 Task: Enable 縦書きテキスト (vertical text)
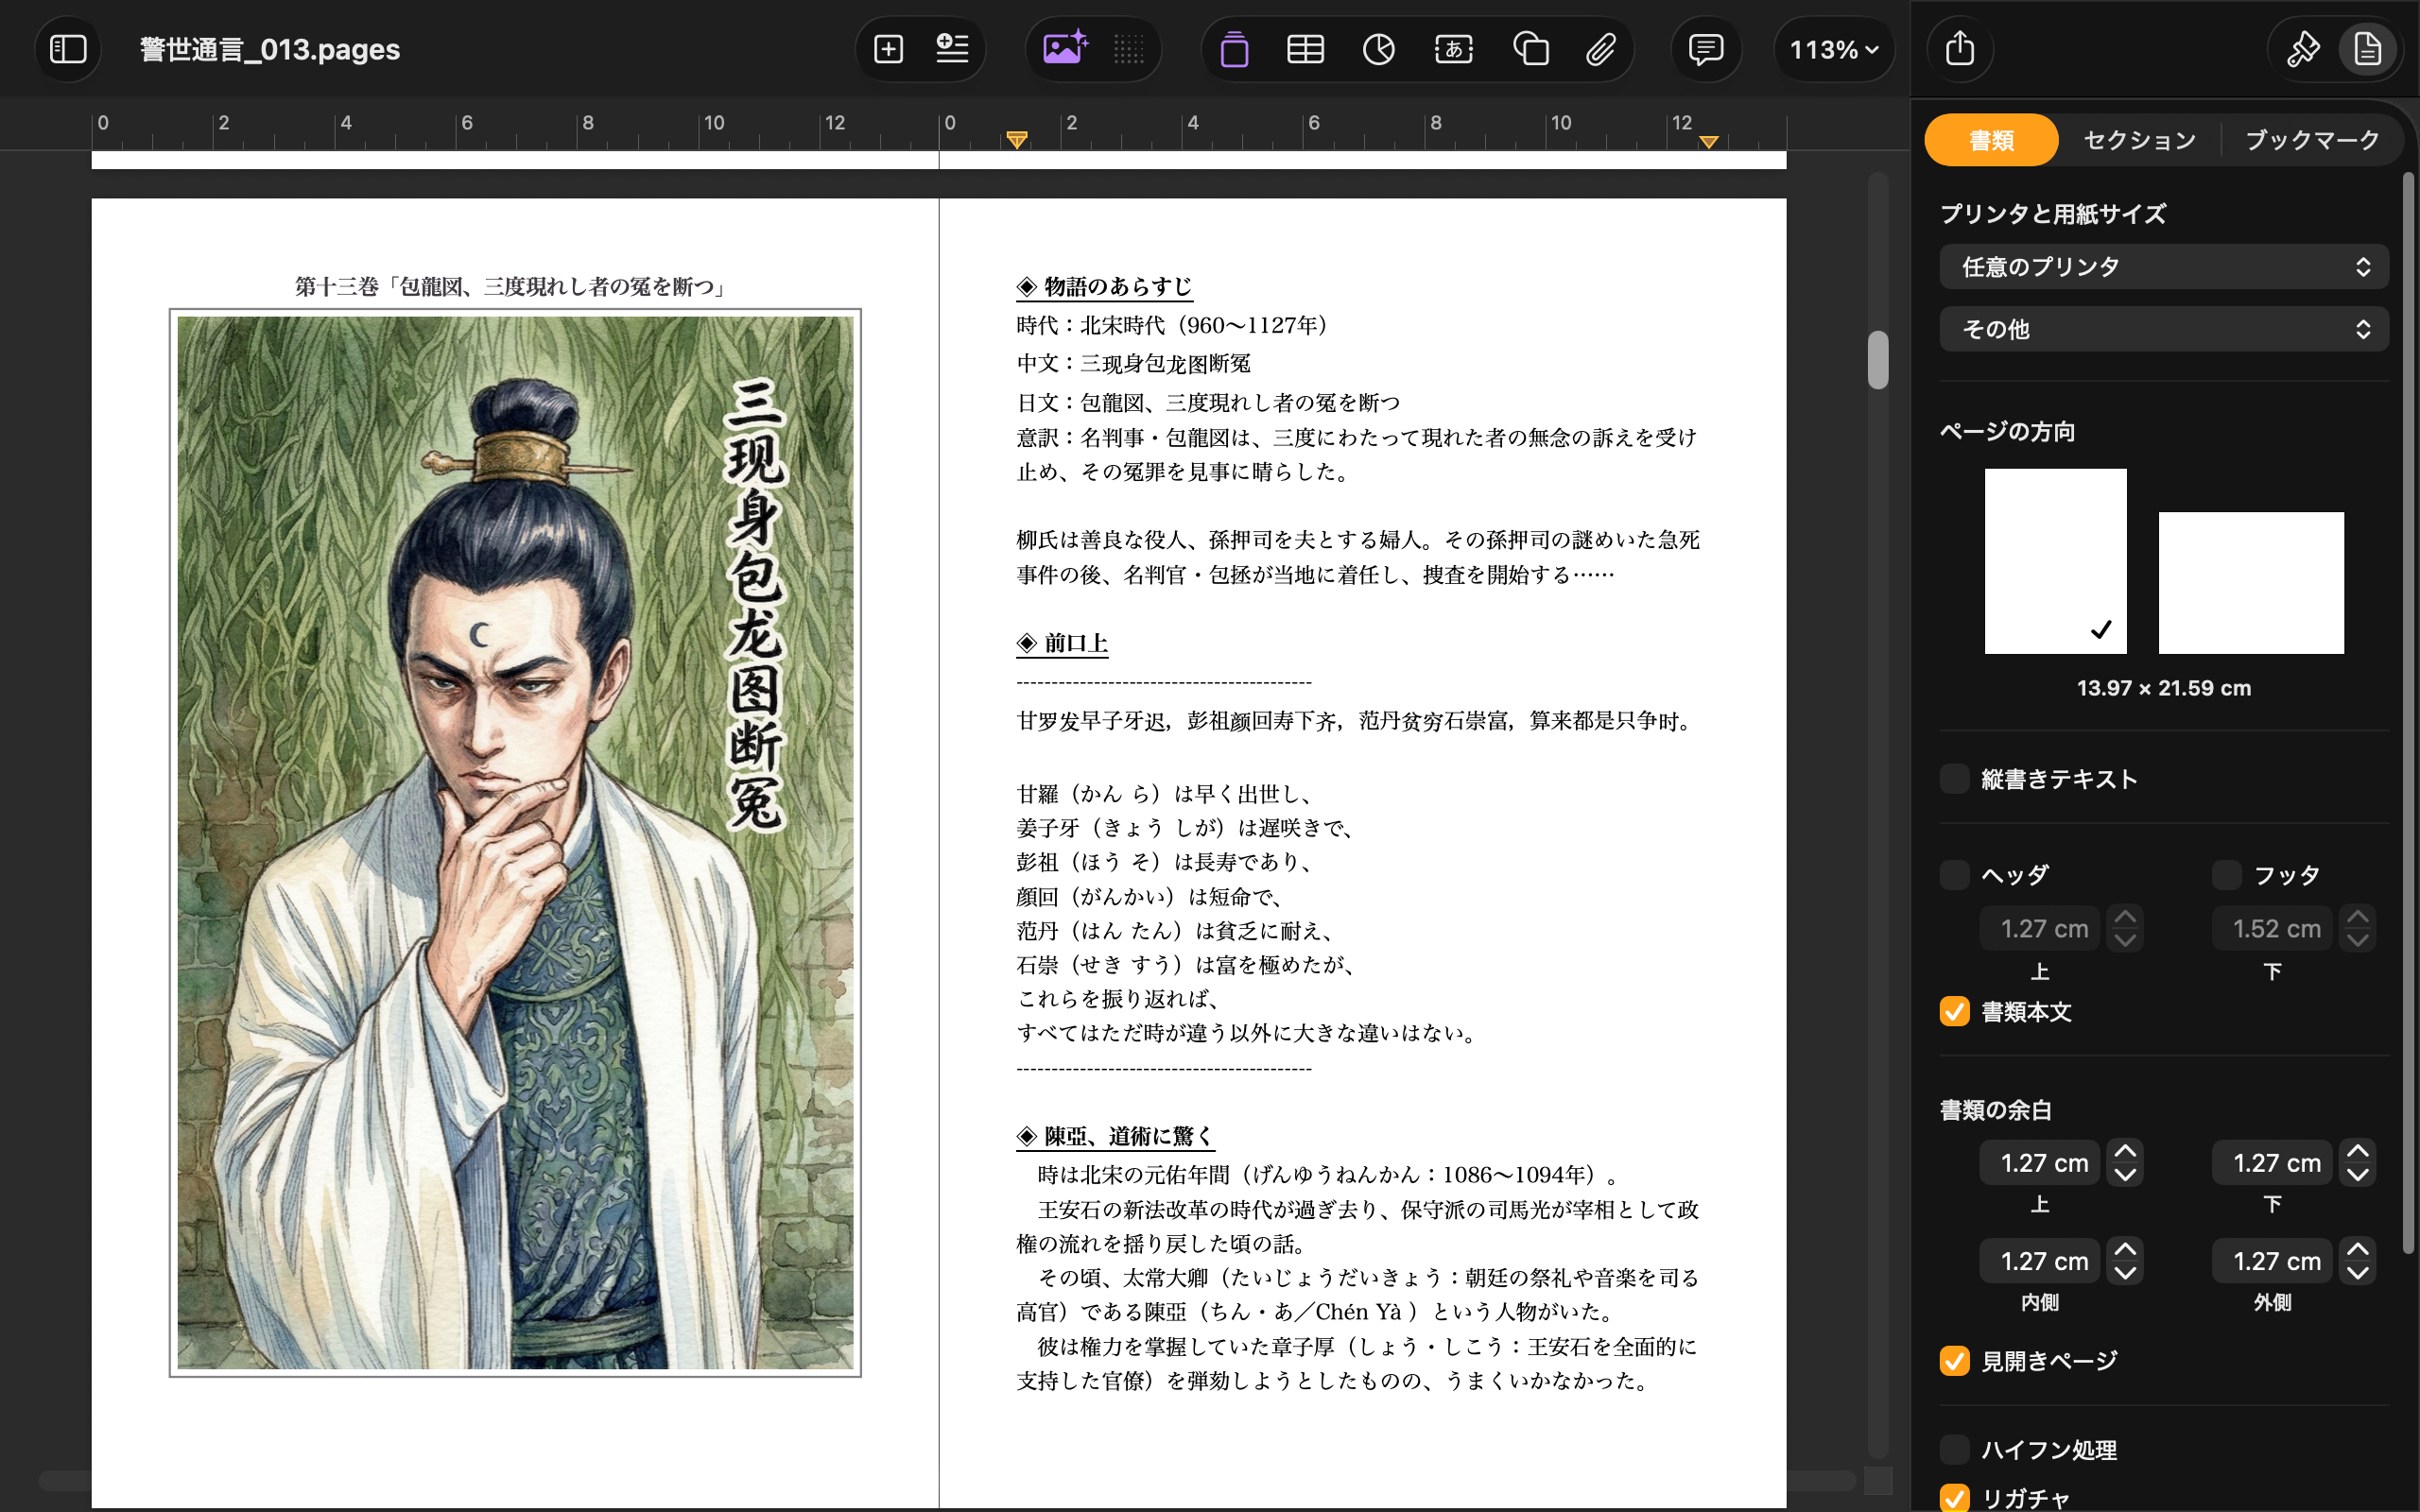[x=1957, y=778]
